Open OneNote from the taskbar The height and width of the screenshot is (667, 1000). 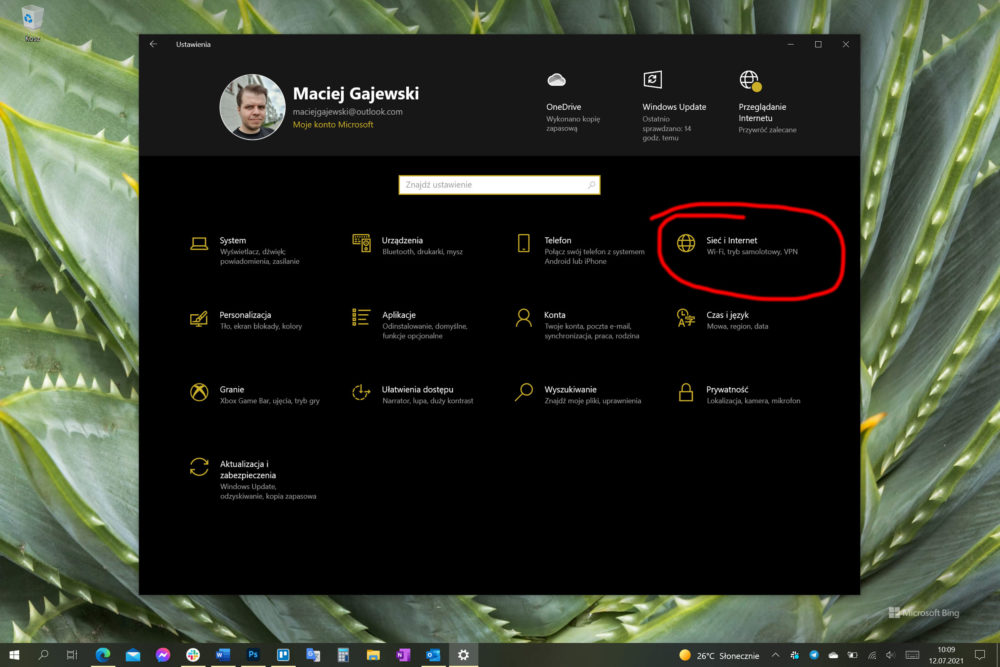[403, 655]
